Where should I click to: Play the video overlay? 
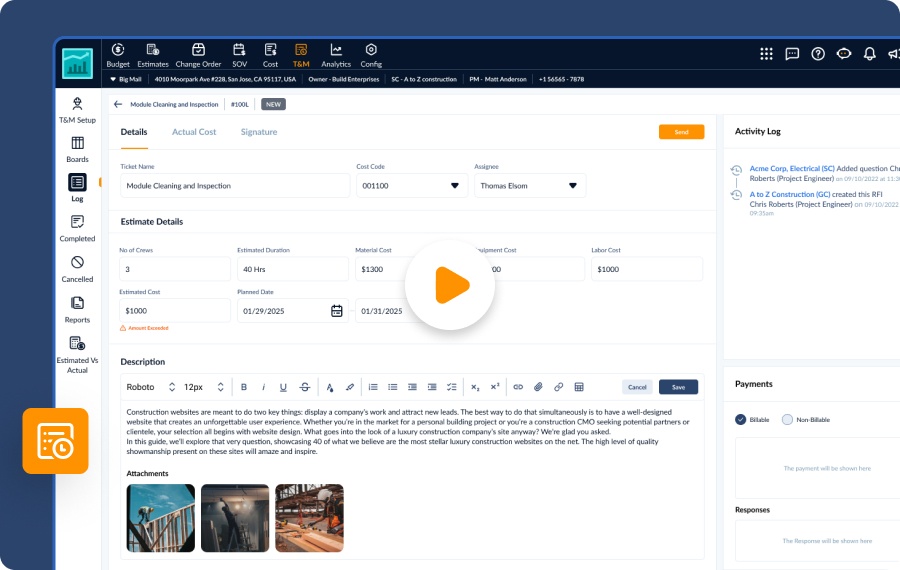pos(450,285)
